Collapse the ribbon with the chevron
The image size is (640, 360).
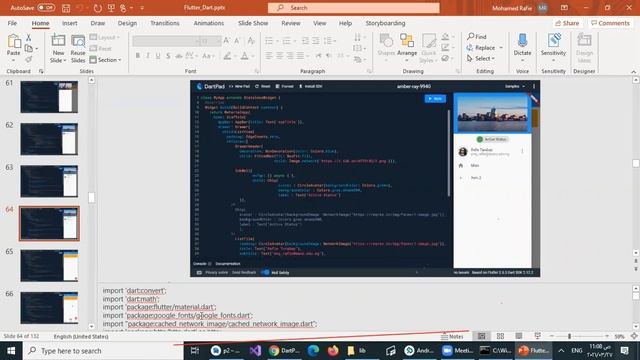coord(633,72)
